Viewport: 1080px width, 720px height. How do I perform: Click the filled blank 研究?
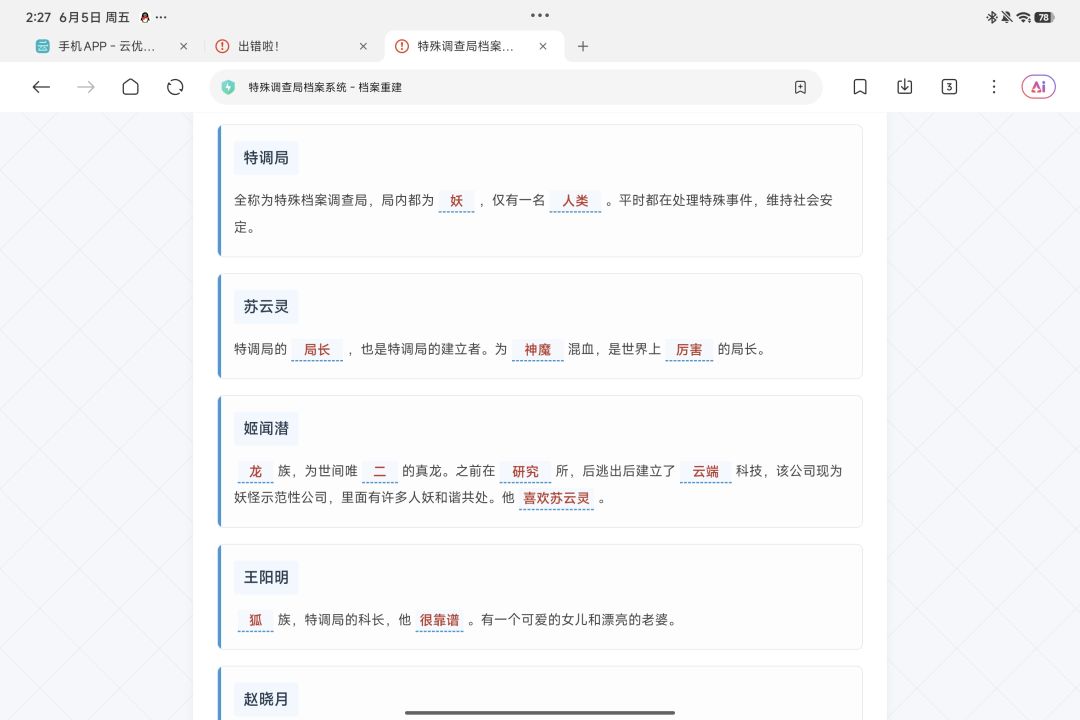(526, 471)
